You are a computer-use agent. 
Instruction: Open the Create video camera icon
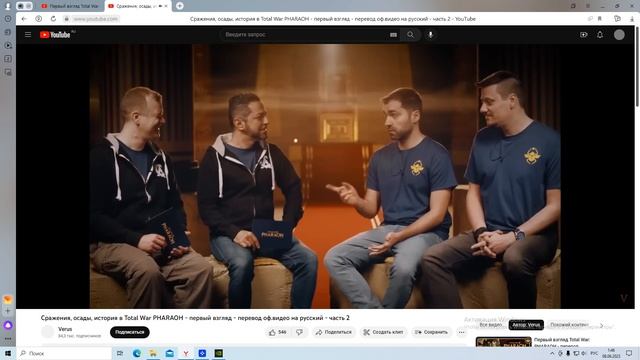pyautogui.click(x=584, y=35)
